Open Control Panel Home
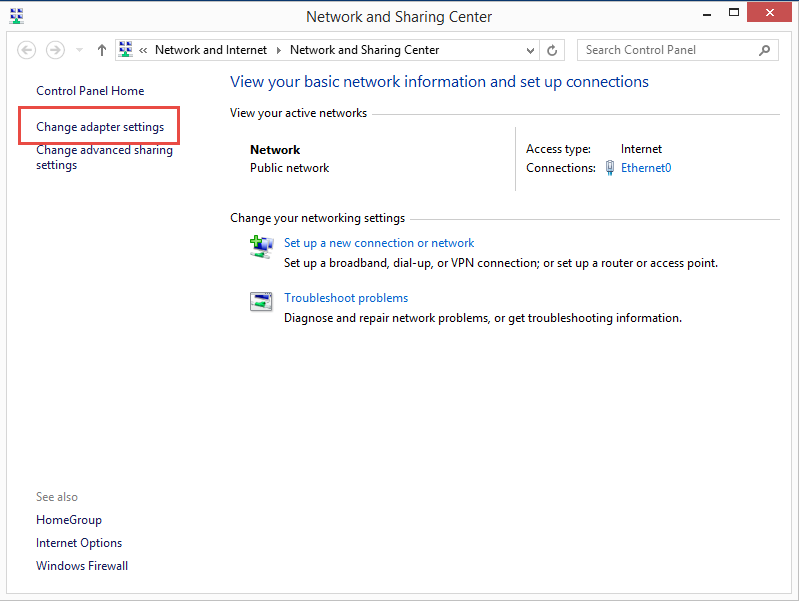Viewport: 799px width, 601px height. [90, 91]
